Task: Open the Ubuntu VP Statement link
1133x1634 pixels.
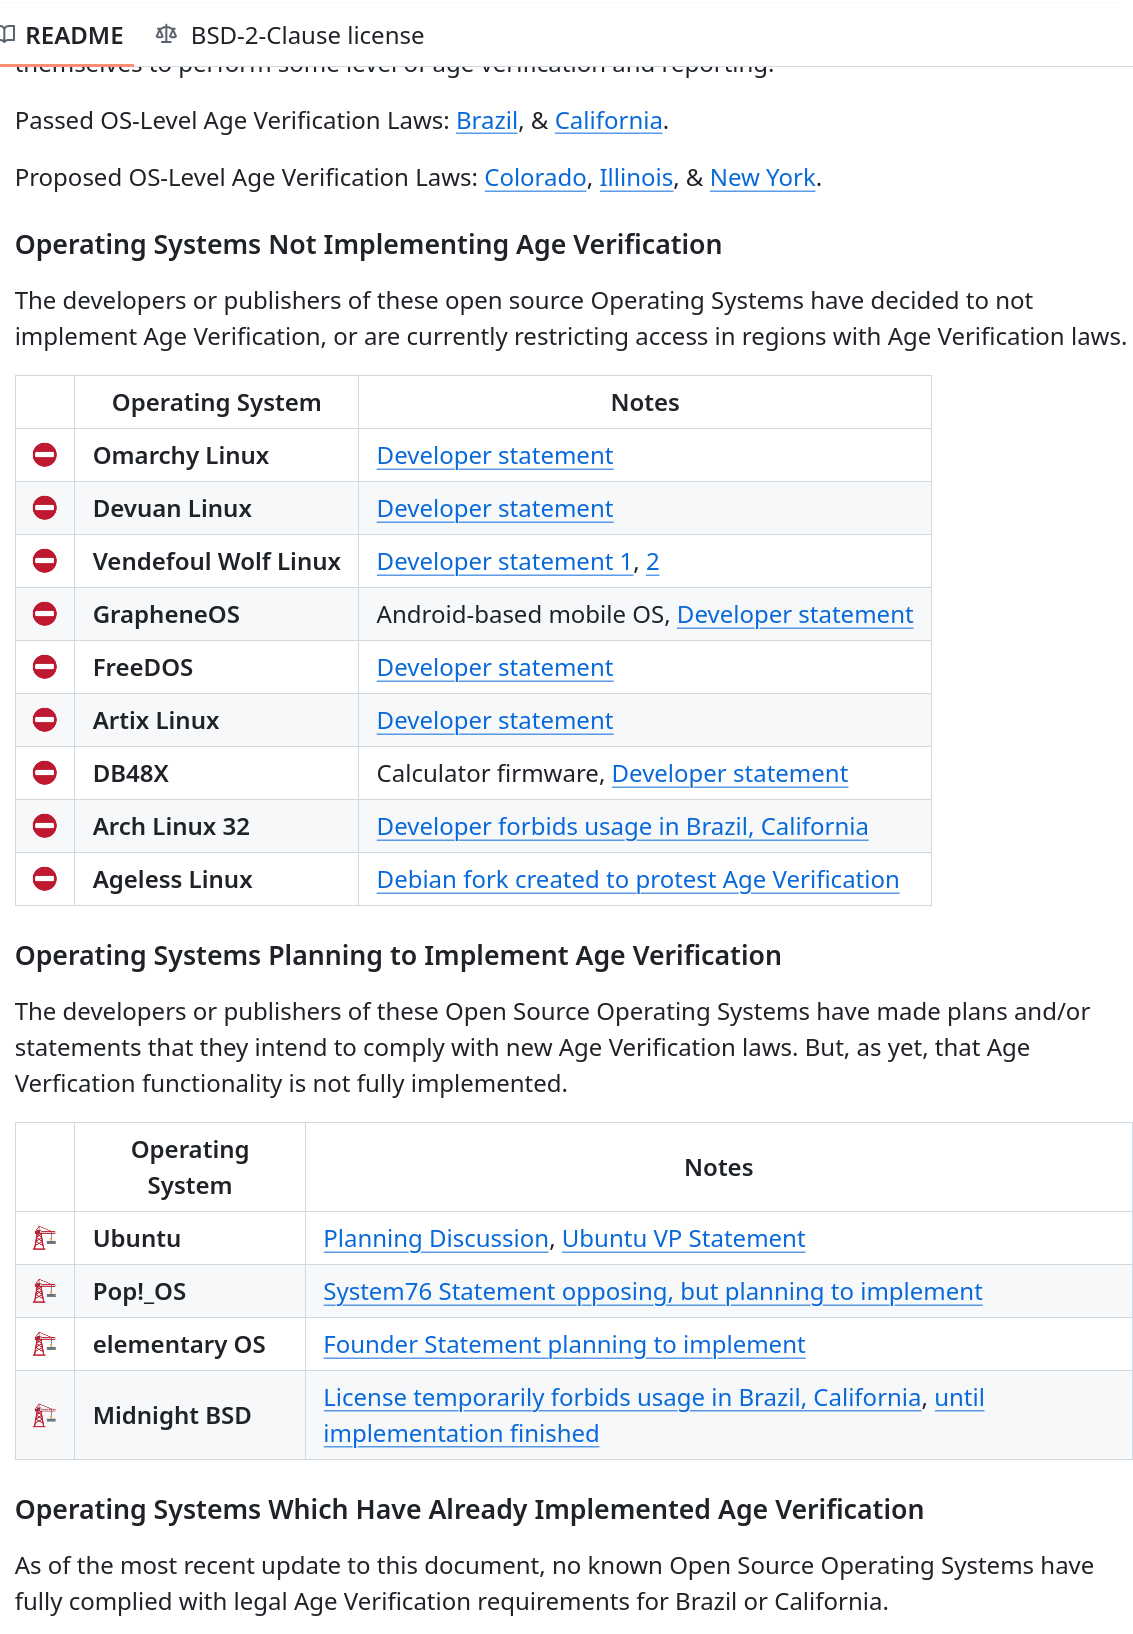Action: click(x=683, y=1239)
